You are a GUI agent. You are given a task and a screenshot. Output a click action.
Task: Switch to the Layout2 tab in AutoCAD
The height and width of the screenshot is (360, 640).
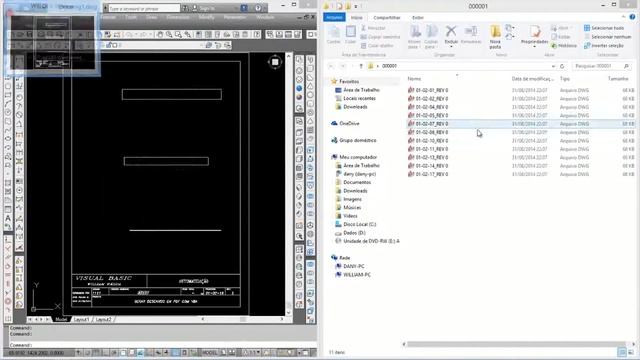103,319
